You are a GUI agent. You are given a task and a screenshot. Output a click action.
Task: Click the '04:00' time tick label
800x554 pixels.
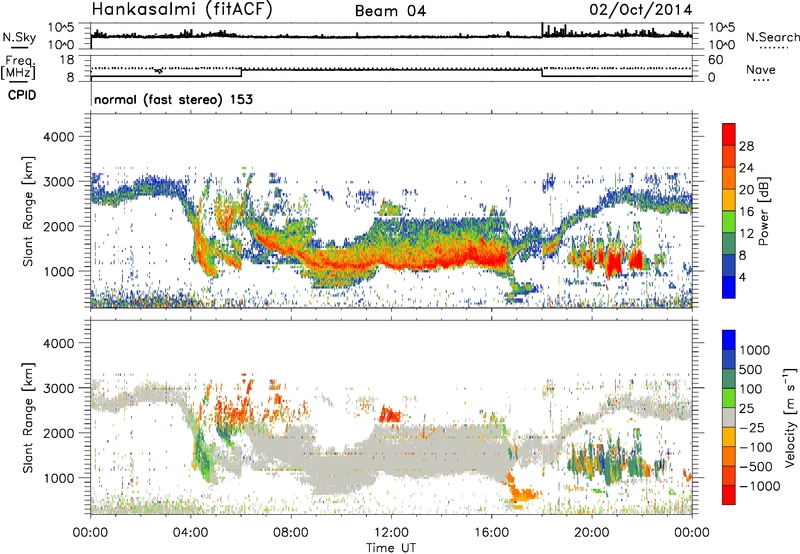tap(190, 533)
